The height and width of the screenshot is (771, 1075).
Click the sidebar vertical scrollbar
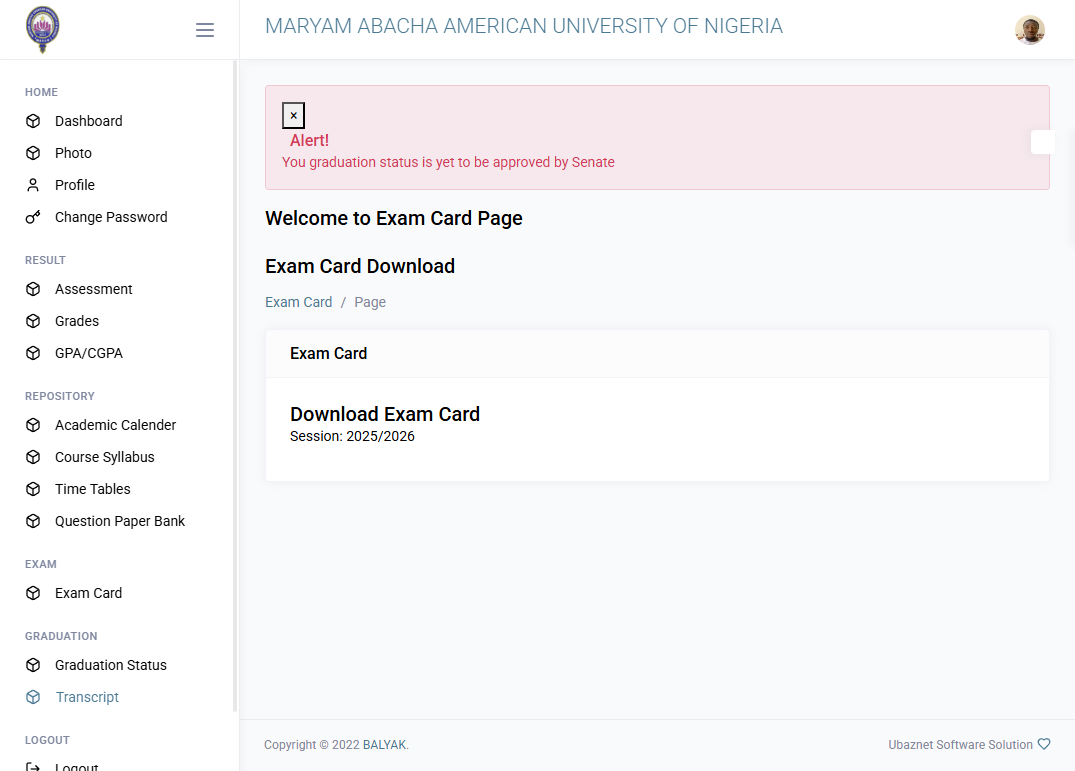(x=235, y=386)
